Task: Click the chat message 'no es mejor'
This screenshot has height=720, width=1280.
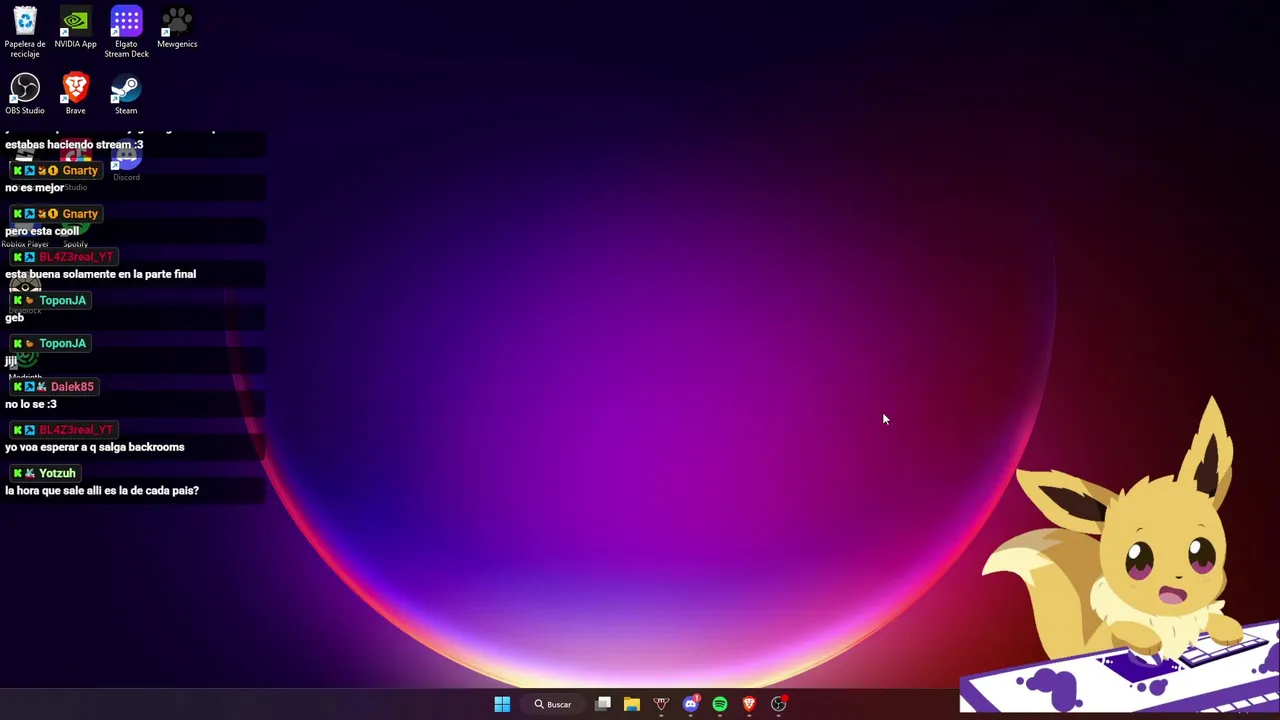Action: coord(35,187)
